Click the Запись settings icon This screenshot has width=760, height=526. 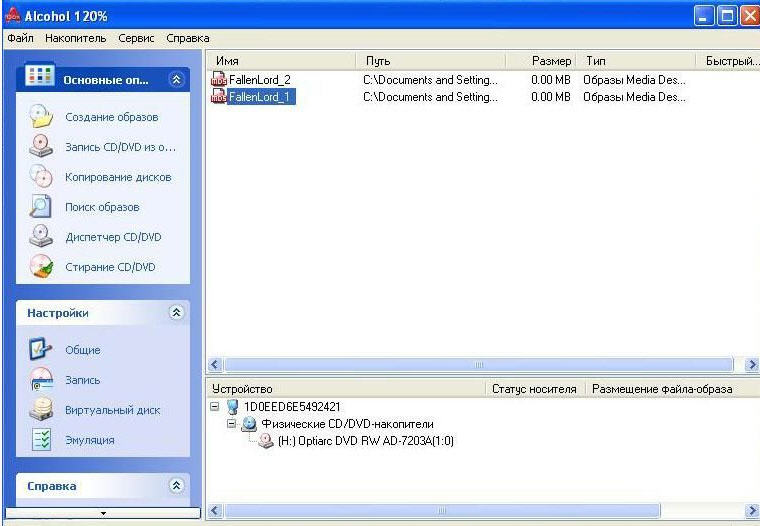pos(41,379)
